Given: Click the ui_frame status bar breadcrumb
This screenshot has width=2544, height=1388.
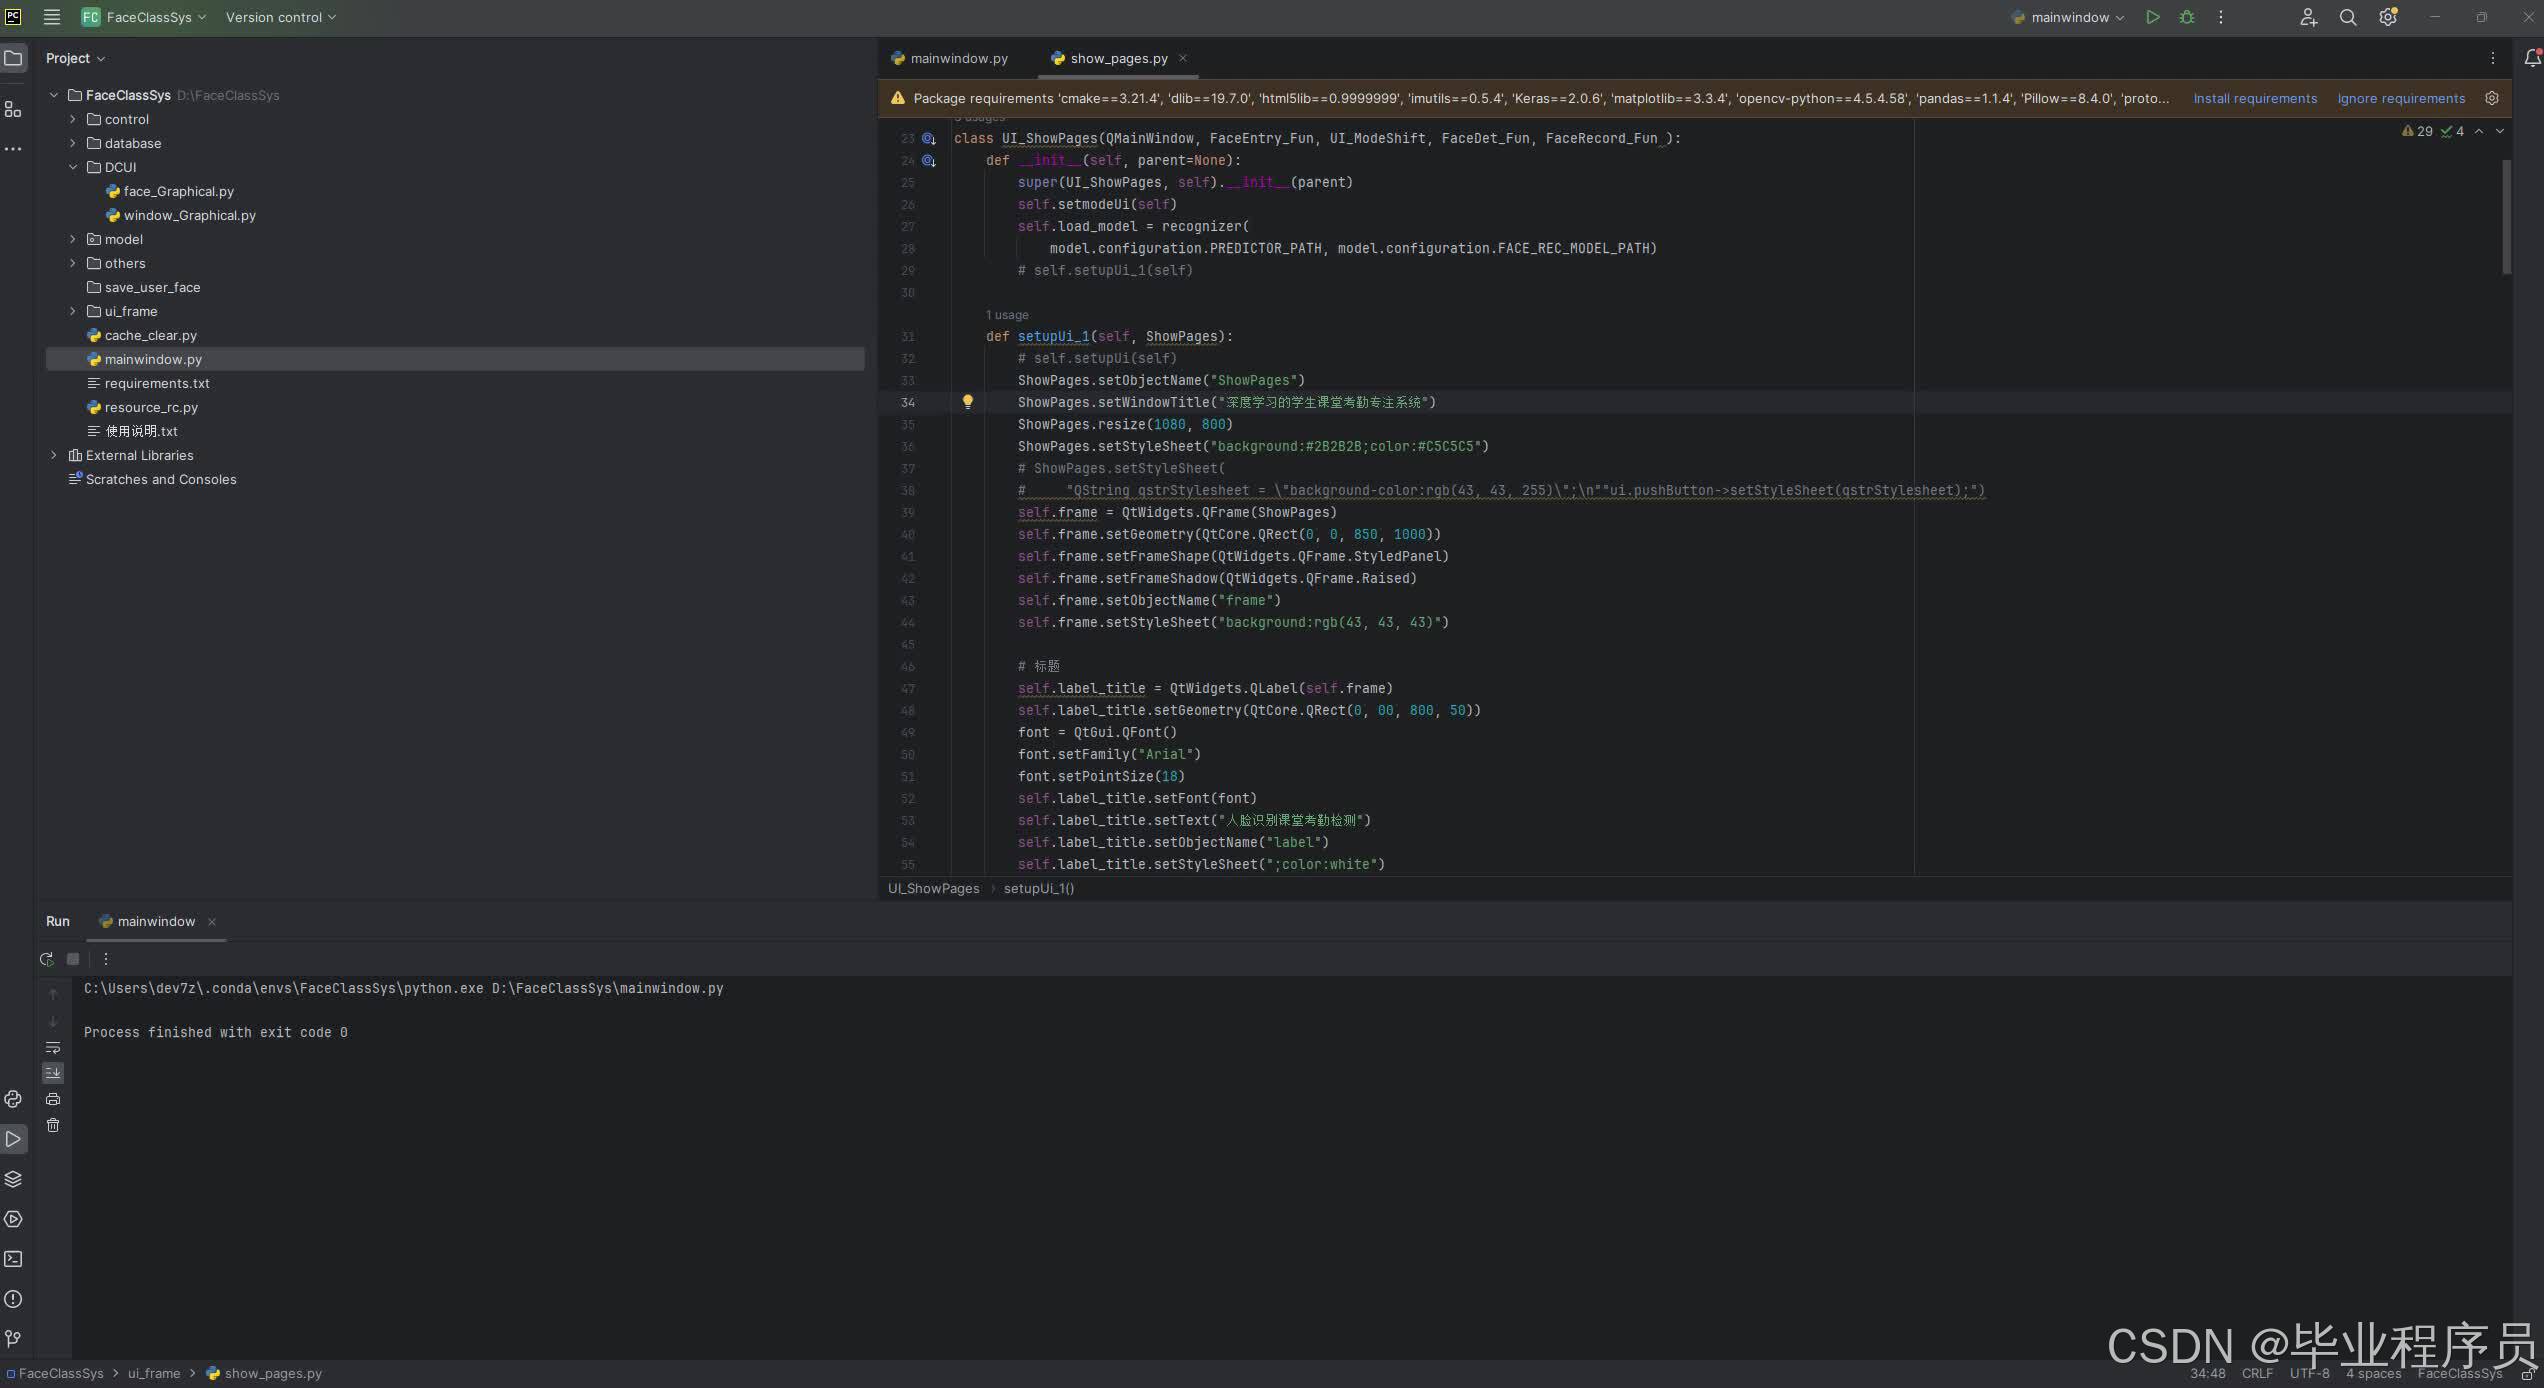Looking at the screenshot, I should 154,1373.
